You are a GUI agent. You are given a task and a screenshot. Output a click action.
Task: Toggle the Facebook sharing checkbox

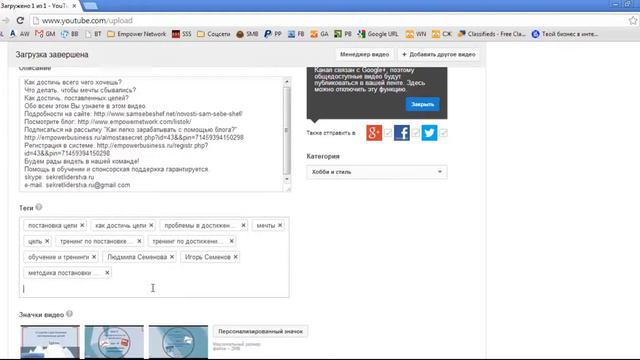tap(416, 133)
